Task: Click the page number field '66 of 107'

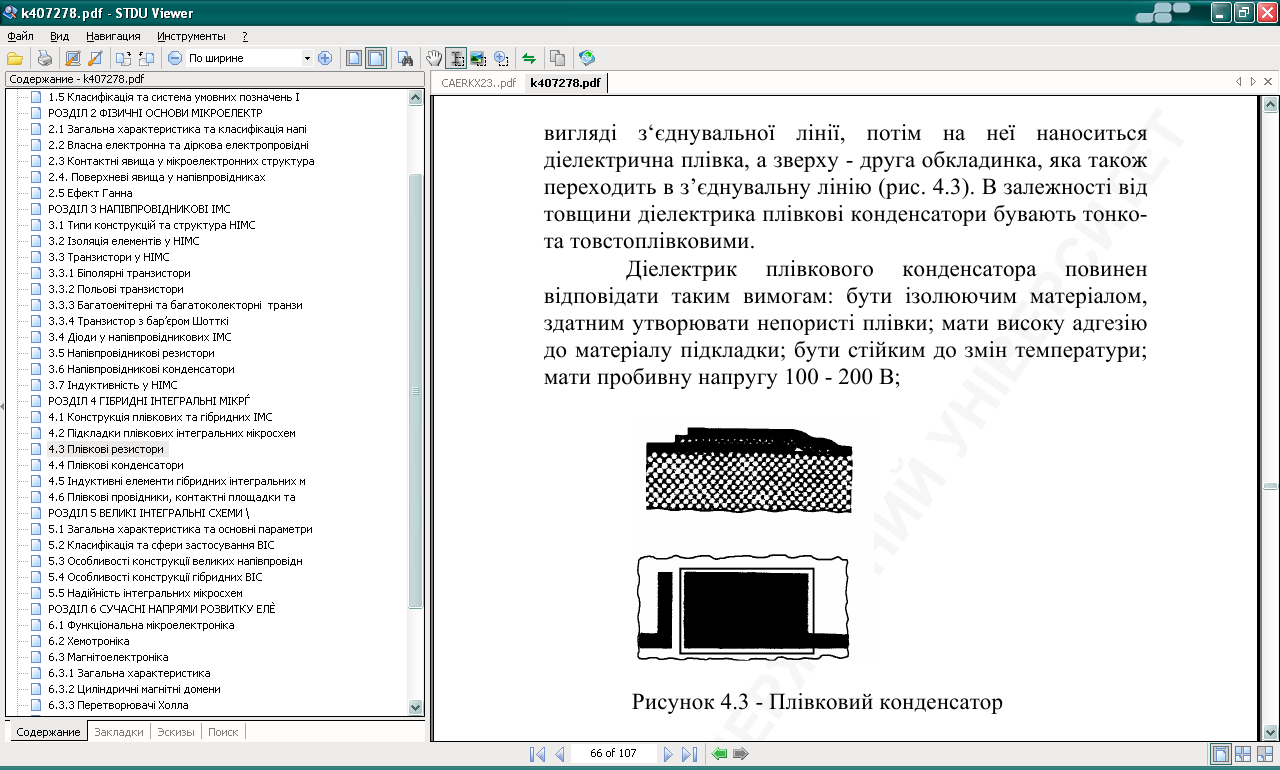Action: coord(614,754)
